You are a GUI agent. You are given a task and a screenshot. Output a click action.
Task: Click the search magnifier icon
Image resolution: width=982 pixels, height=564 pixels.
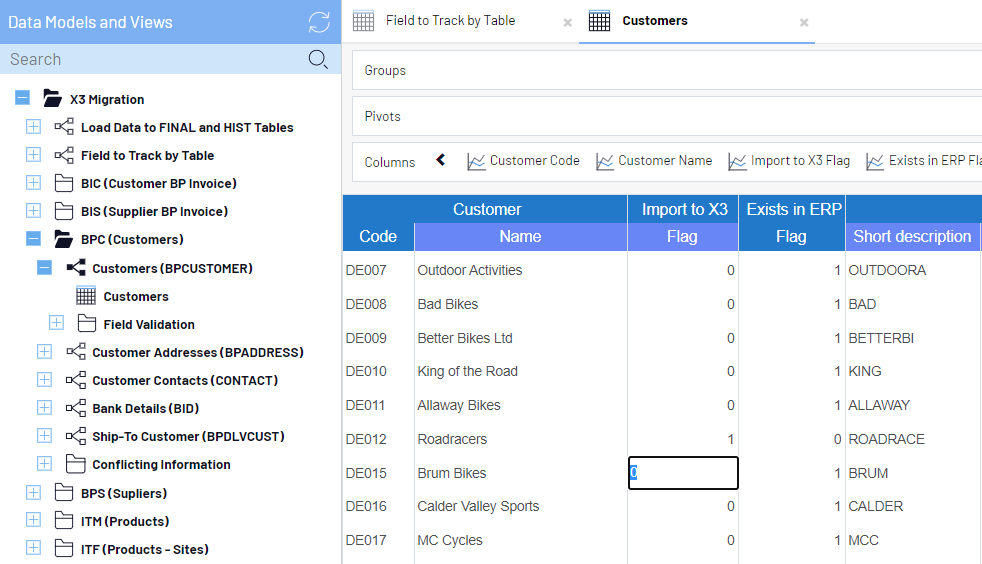click(318, 59)
